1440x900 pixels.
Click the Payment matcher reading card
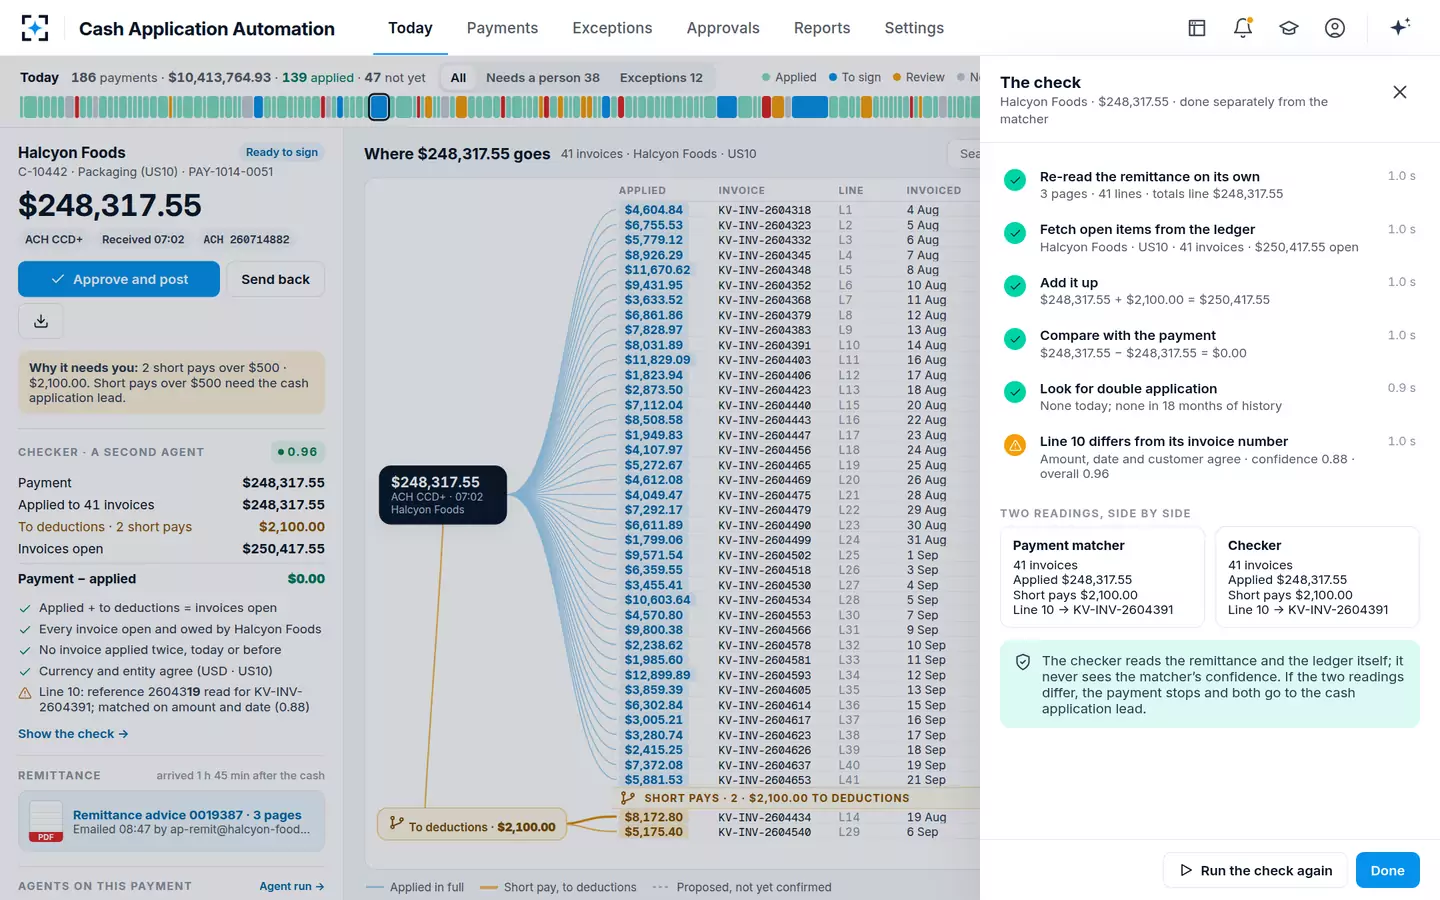[x=1102, y=577]
